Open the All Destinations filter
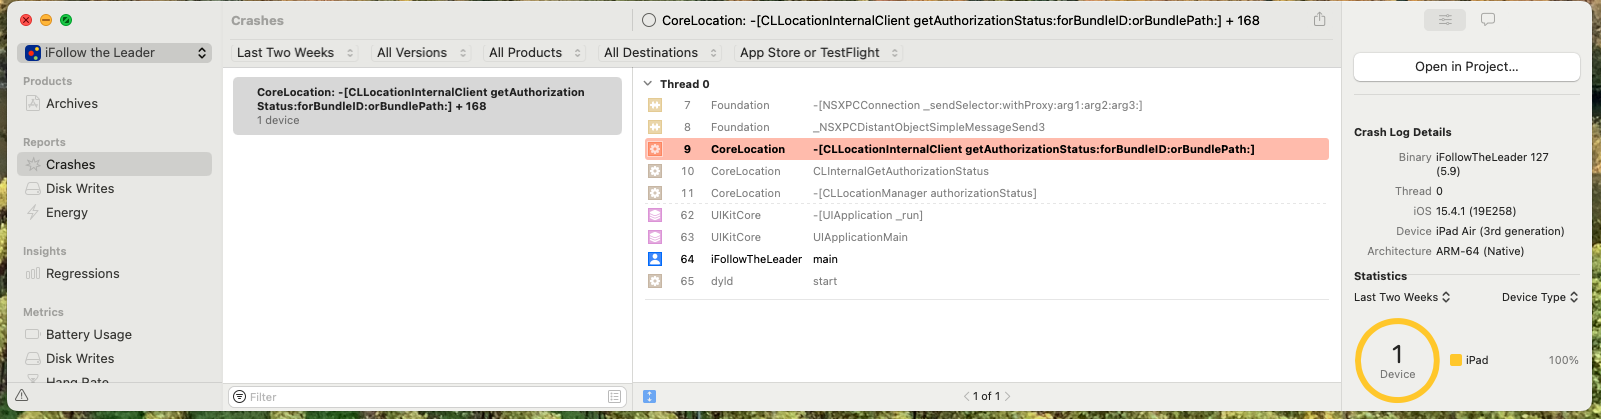Image resolution: width=1601 pixels, height=419 pixels. click(x=660, y=53)
